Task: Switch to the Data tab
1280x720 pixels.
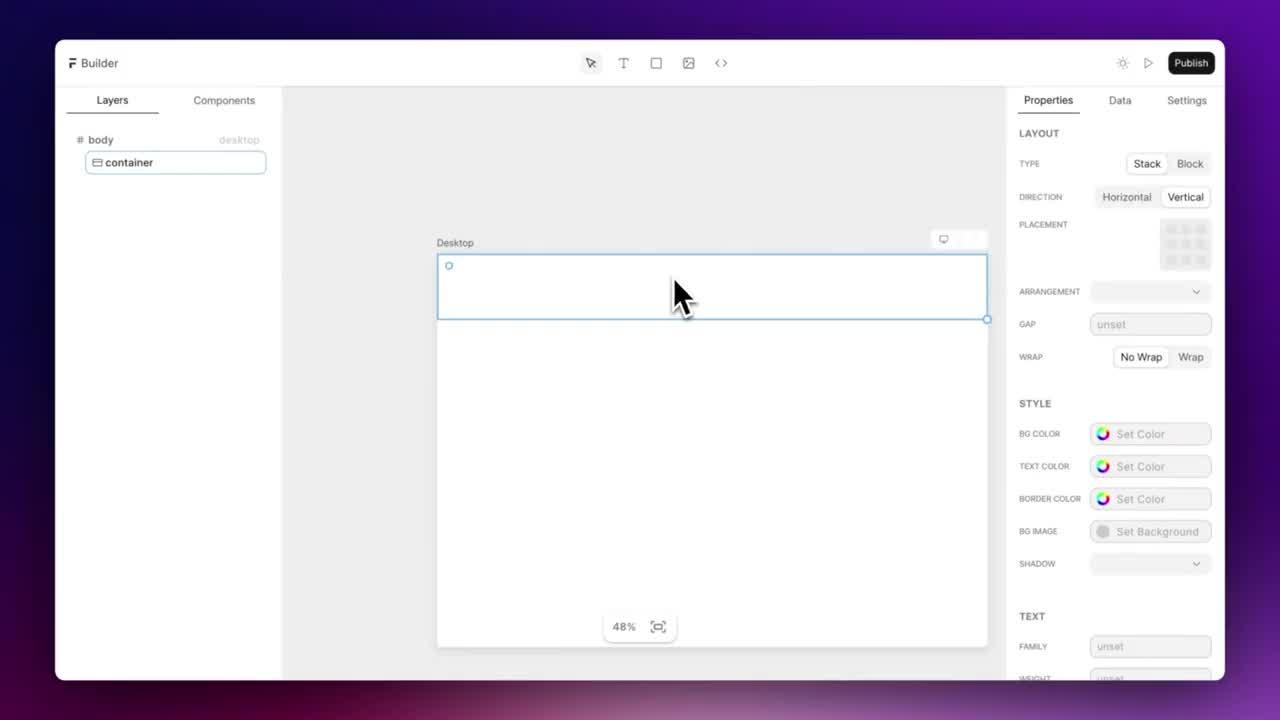Action: (1120, 100)
